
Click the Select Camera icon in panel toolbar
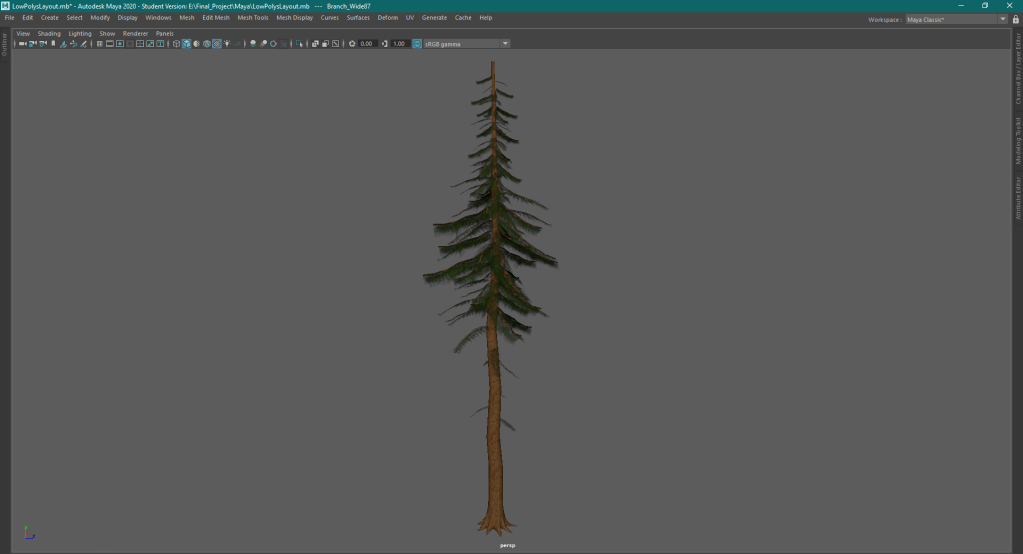pyautogui.click(x=22, y=44)
